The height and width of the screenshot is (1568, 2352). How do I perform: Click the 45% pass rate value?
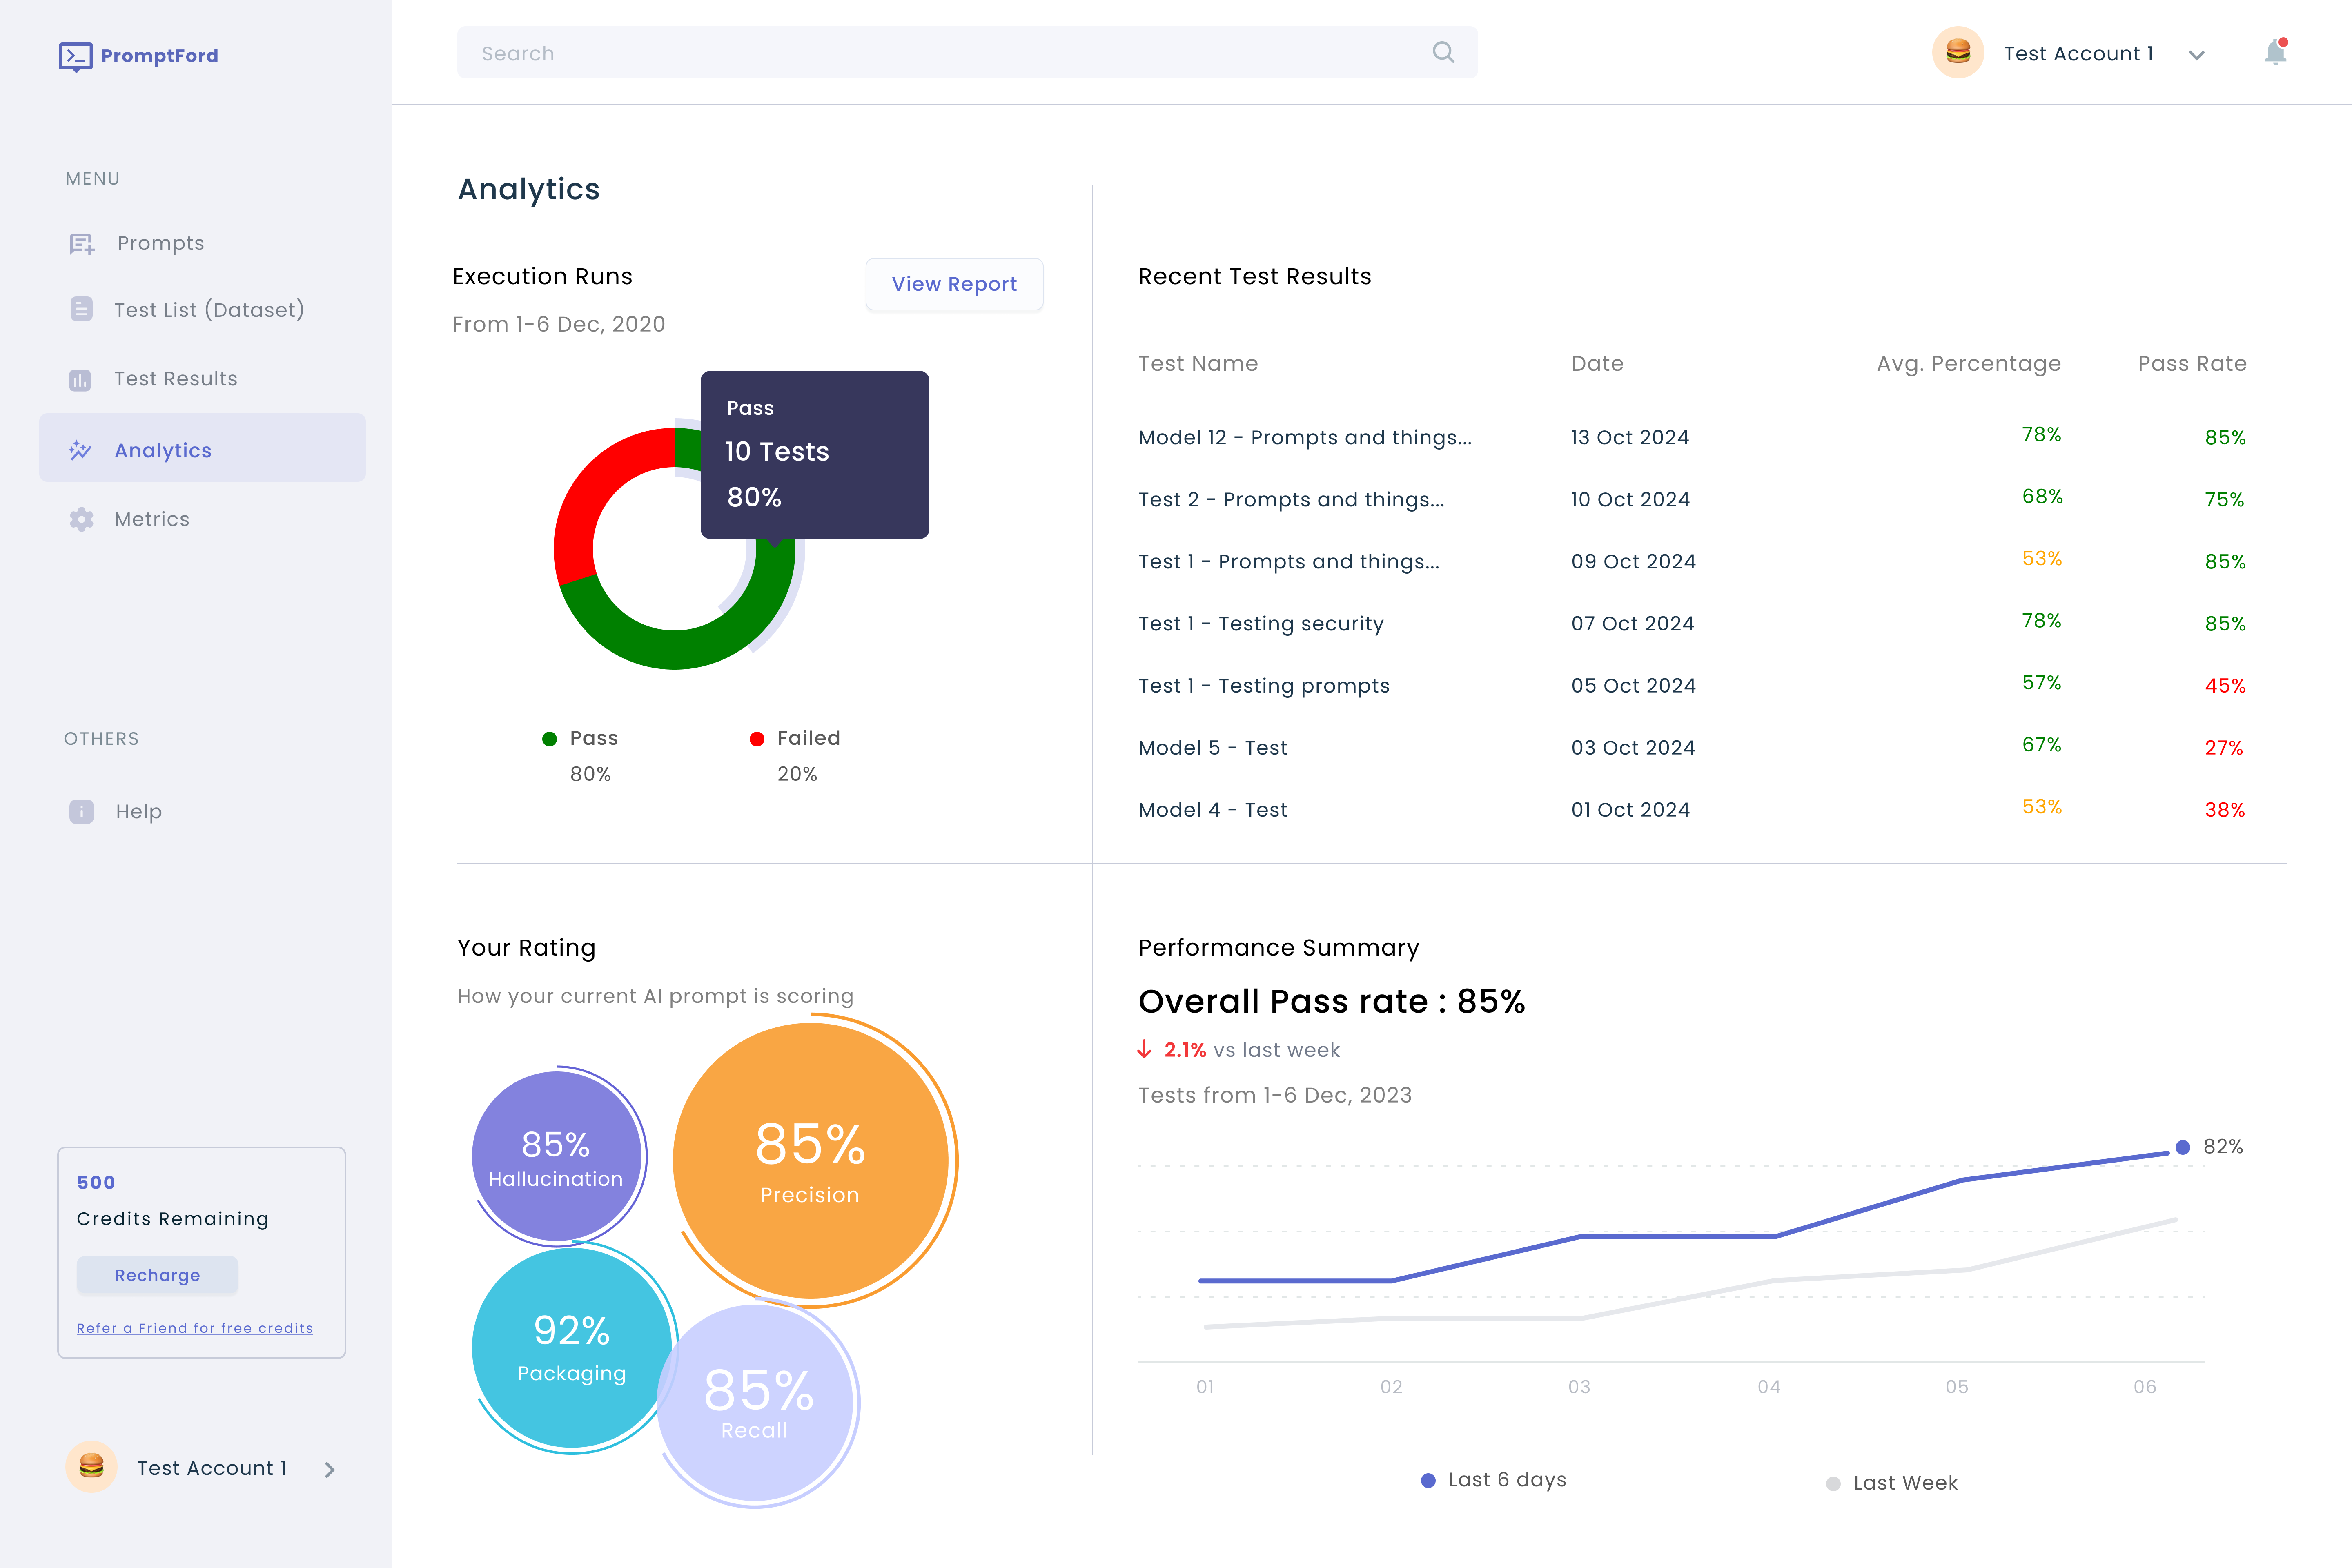tap(2225, 686)
